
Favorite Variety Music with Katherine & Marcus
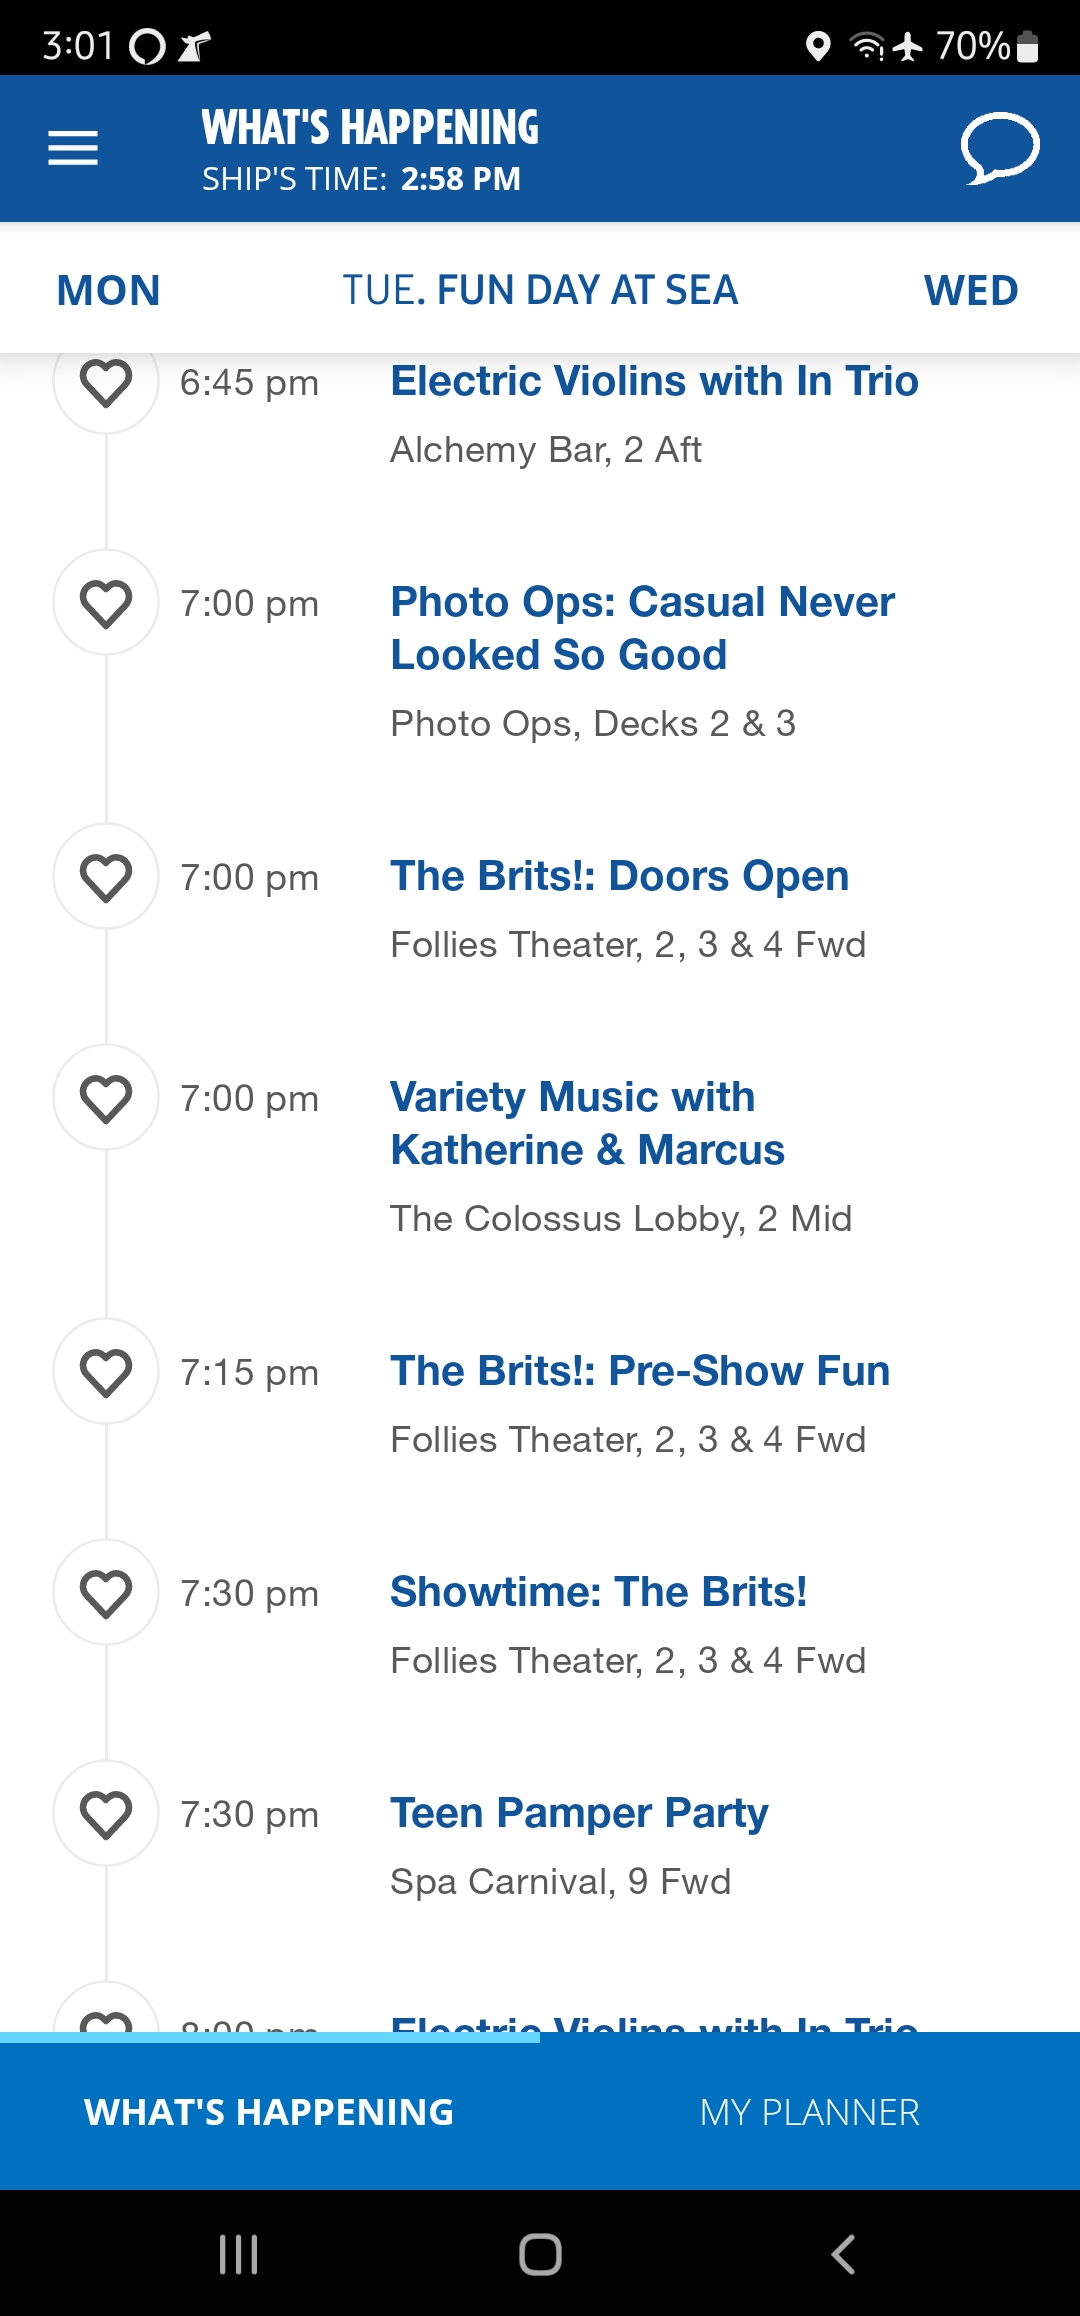106,1098
